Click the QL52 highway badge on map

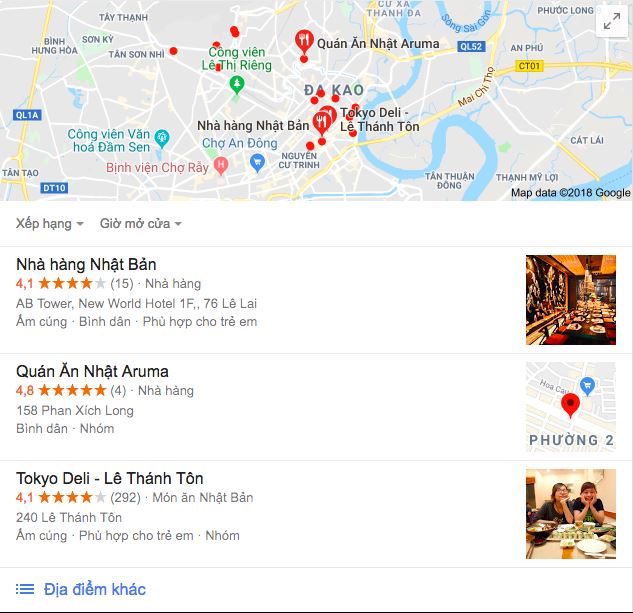tap(471, 46)
